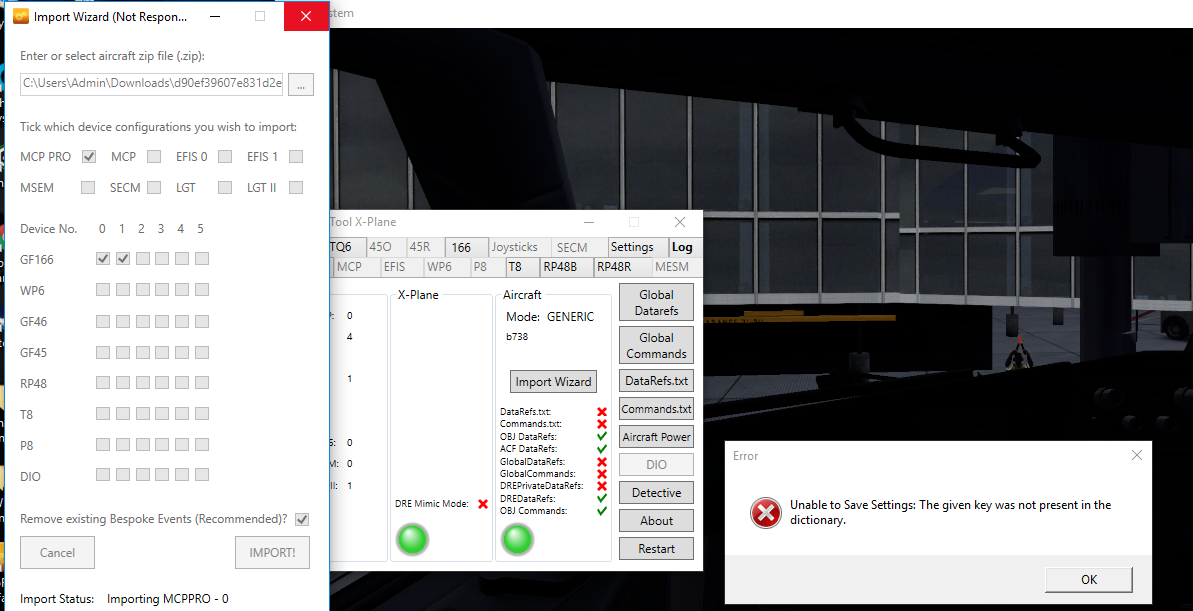Click the red X next to DataRefs.txt status

pyautogui.click(x=602, y=412)
